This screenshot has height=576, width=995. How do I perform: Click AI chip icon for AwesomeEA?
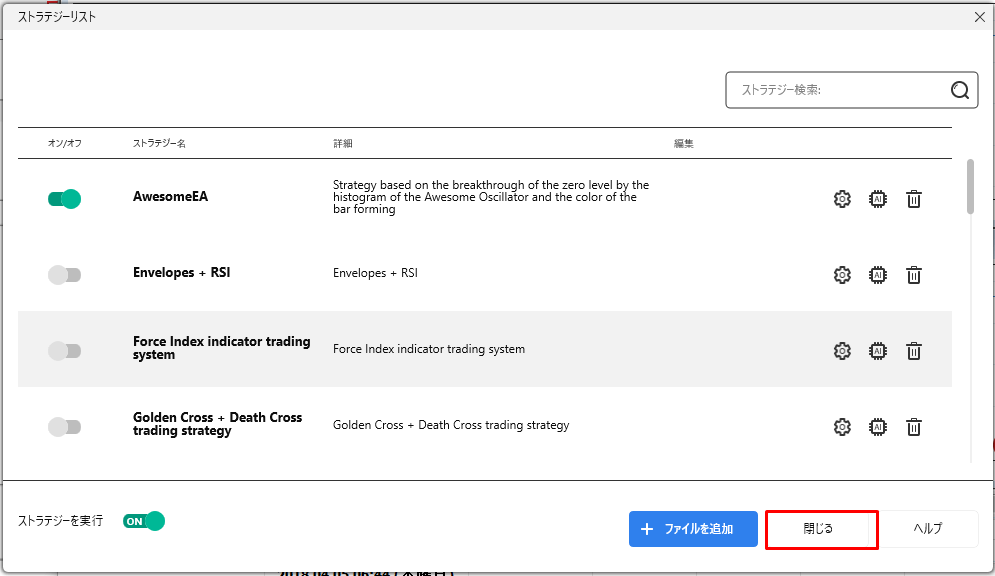click(878, 199)
